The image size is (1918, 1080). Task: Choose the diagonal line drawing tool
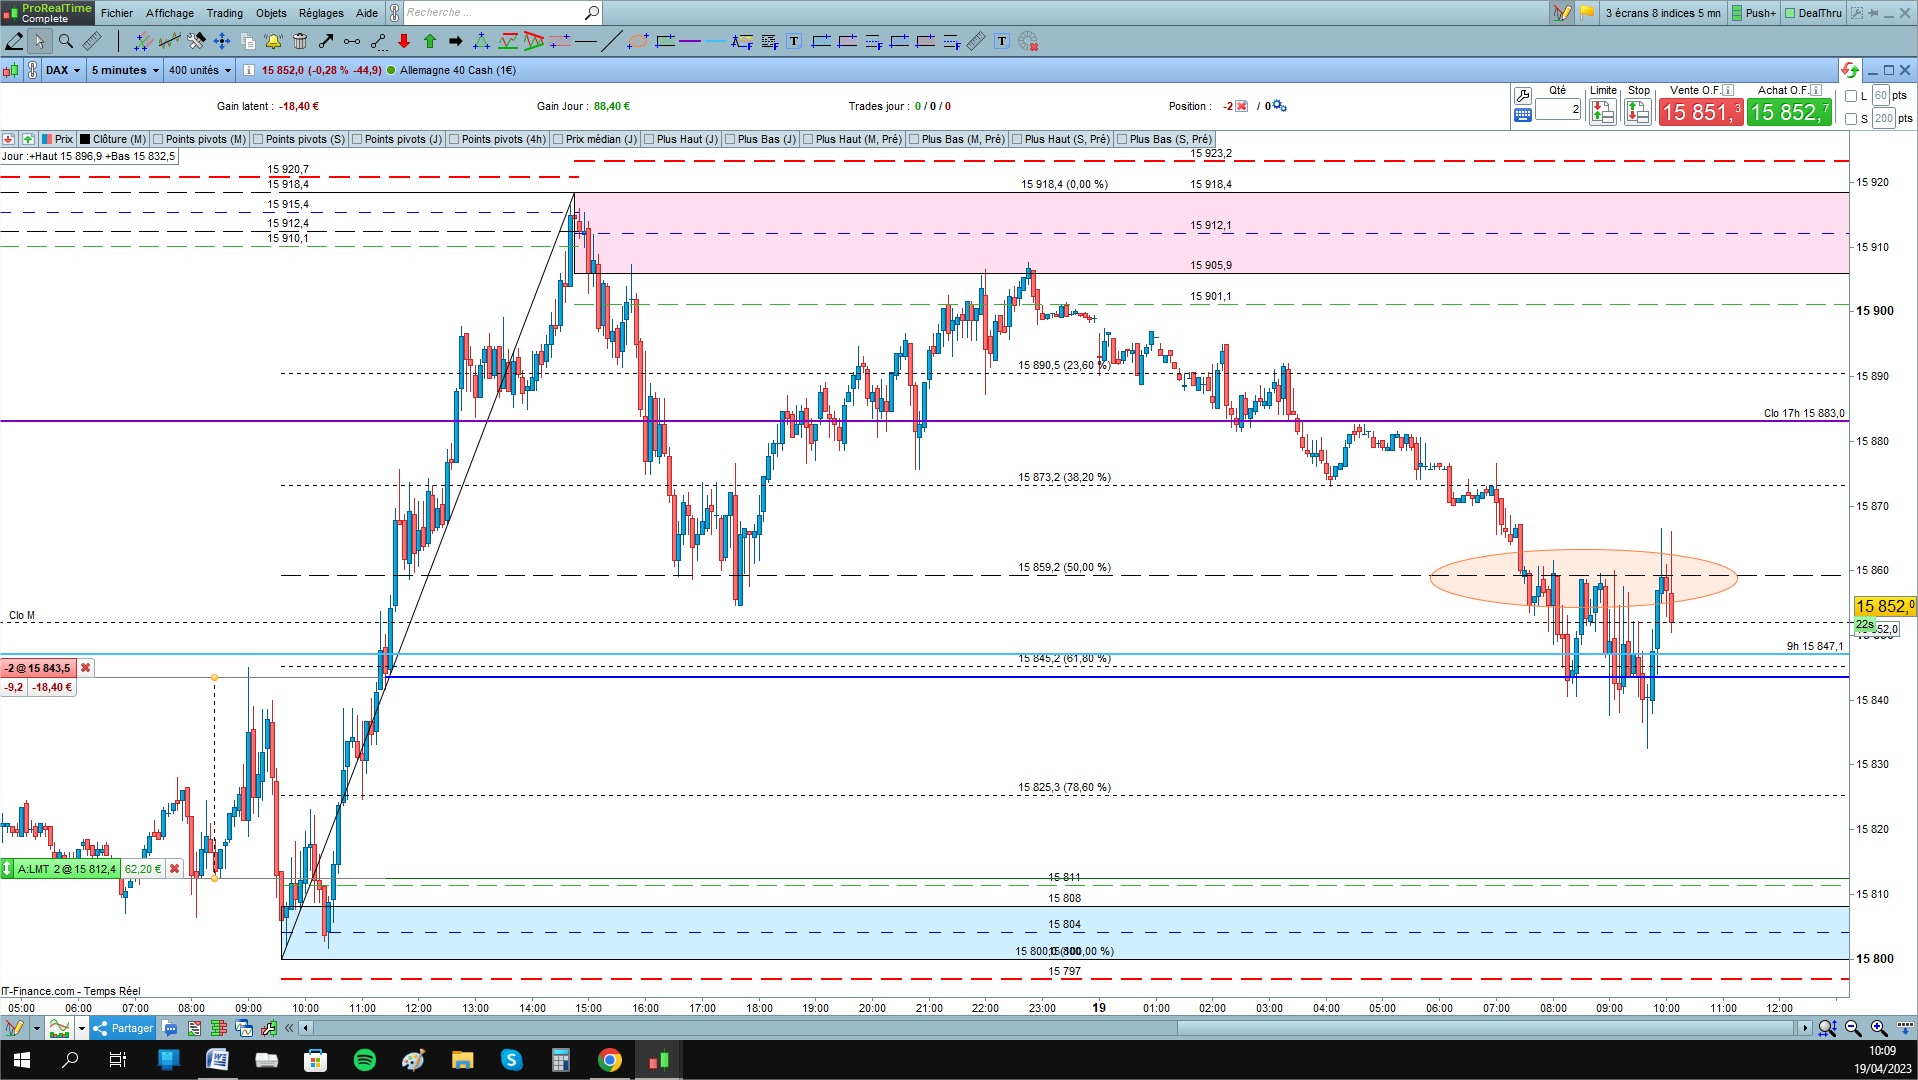pos(611,41)
